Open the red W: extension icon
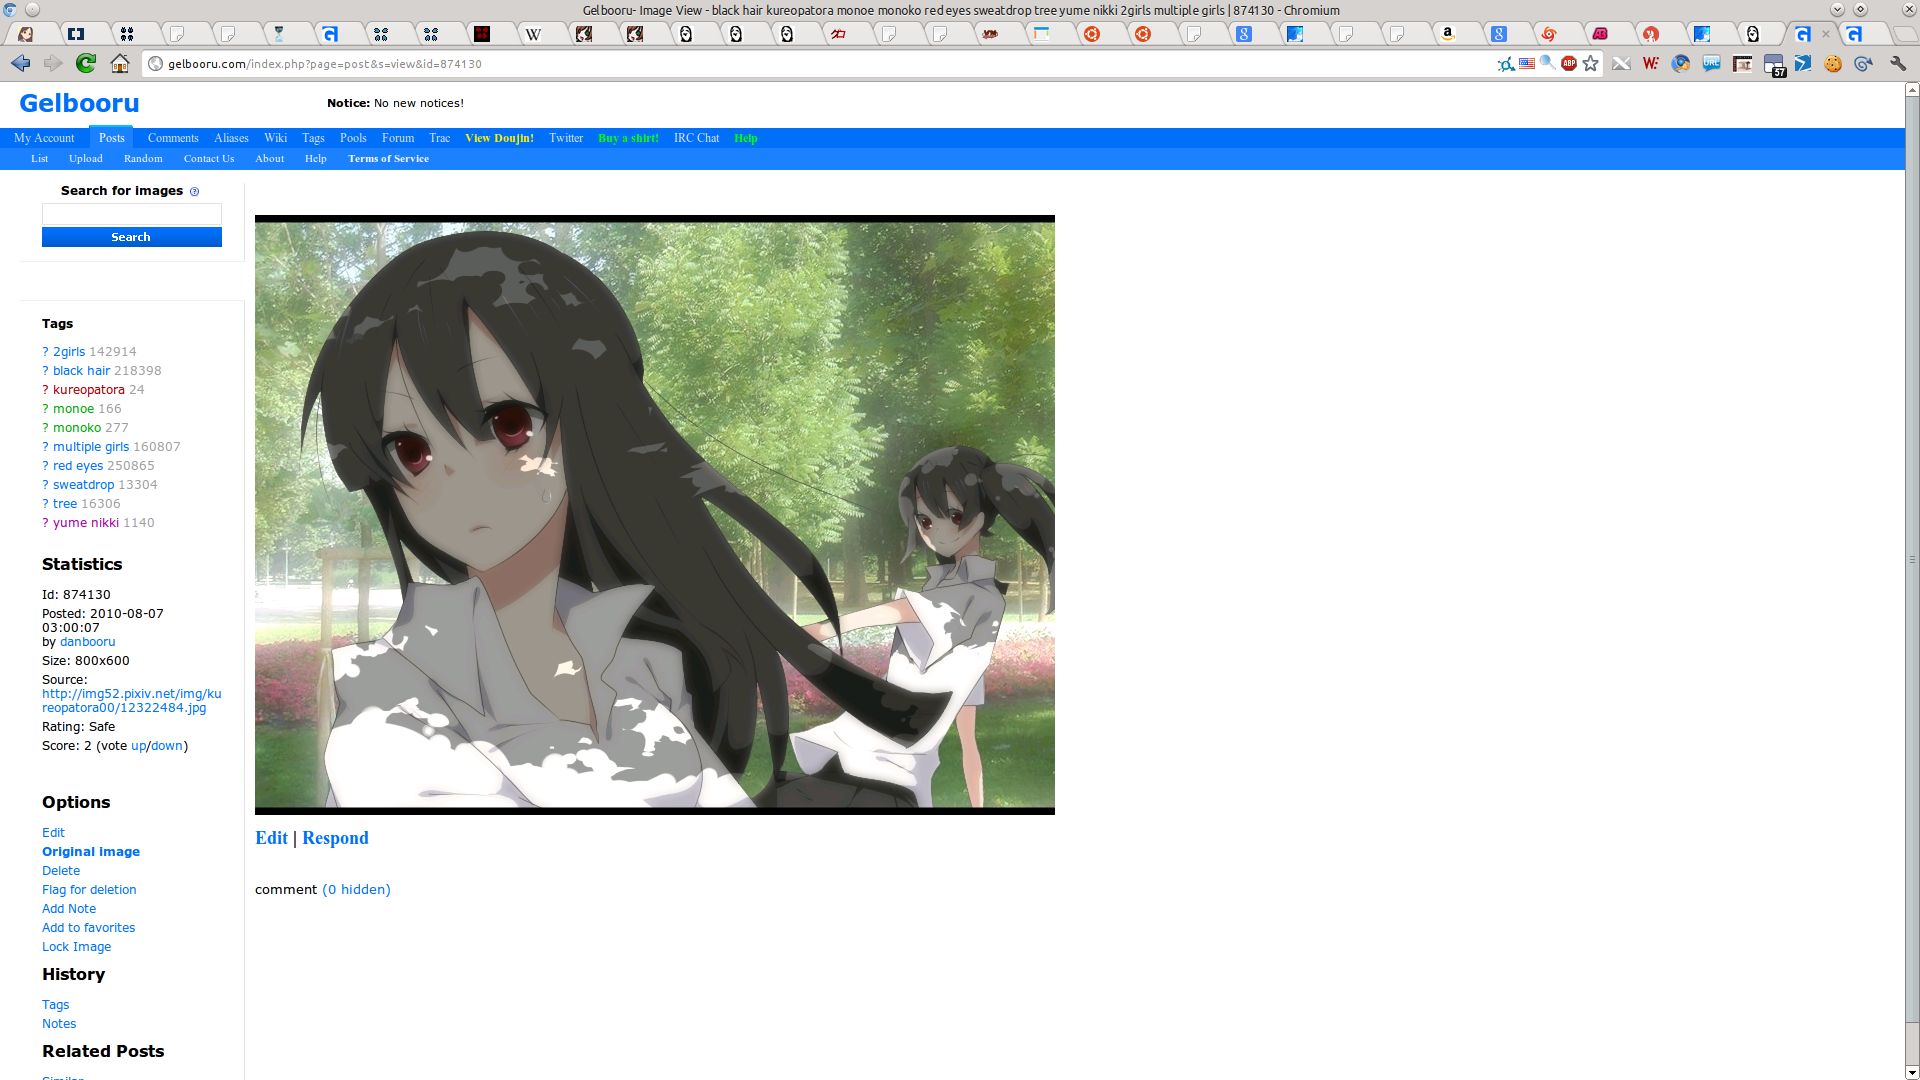This screenshot has height=1080, width=1920. [x=1651, y=63]
